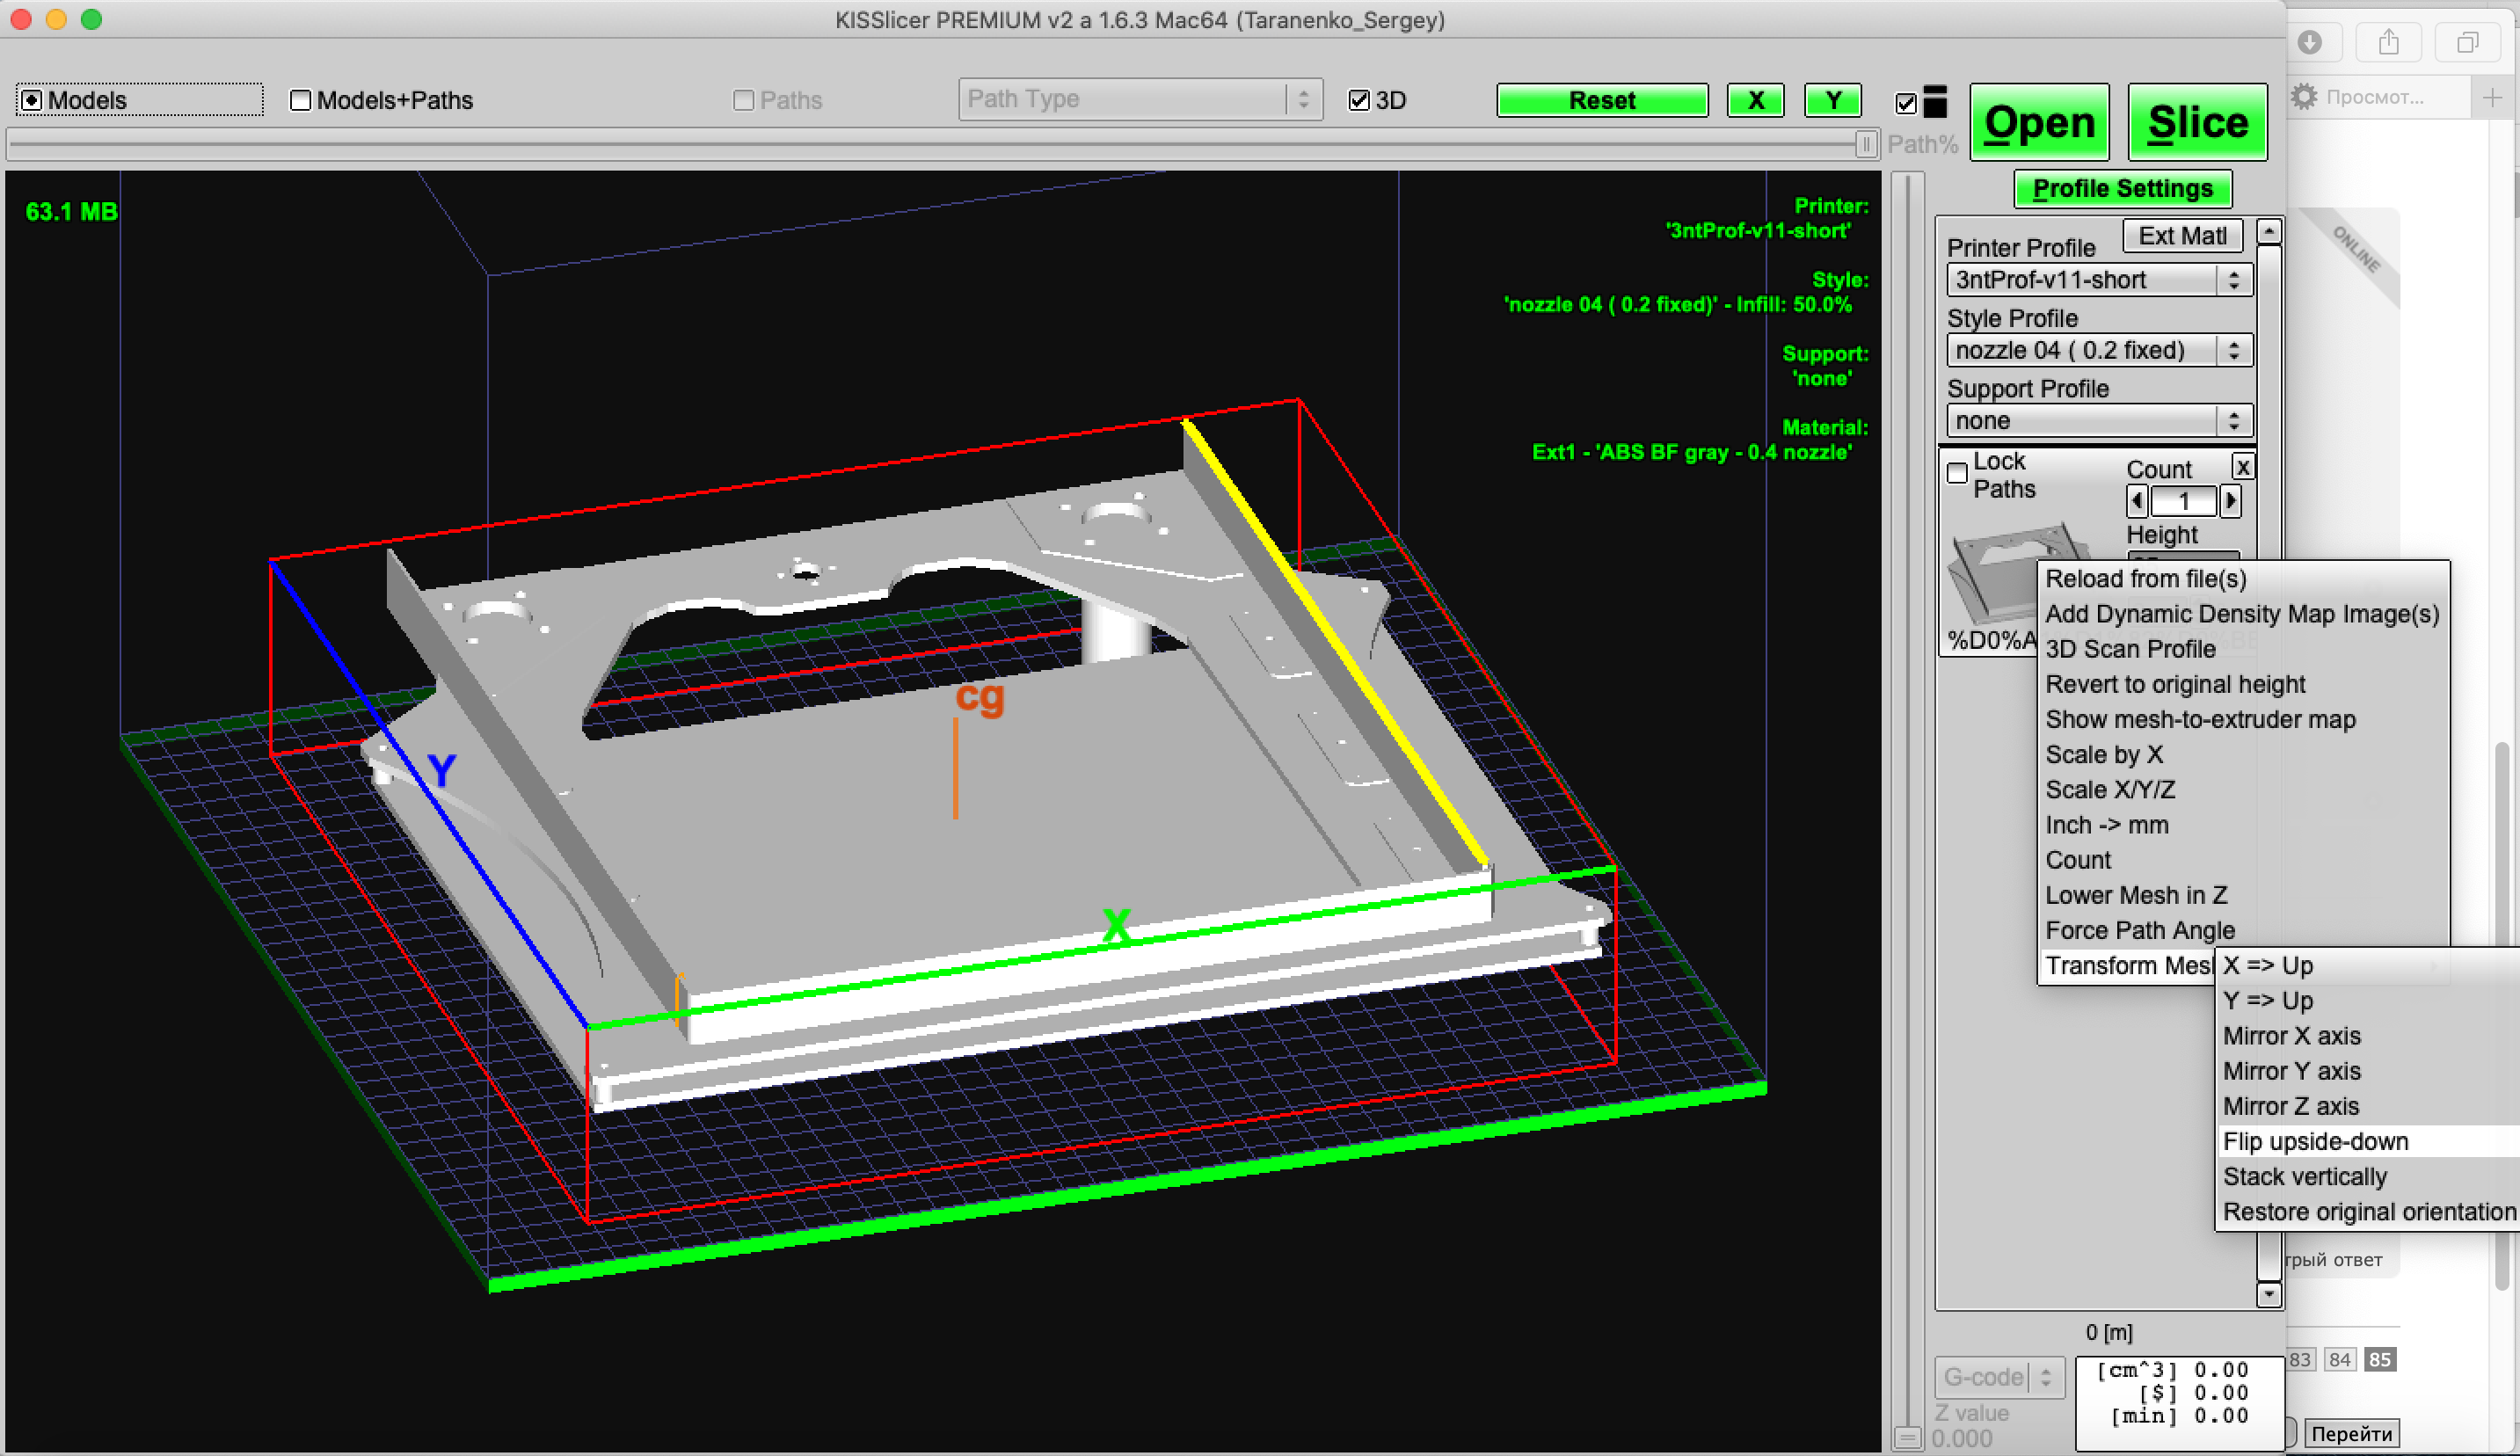Toggle the 3D view checkbox
The height and width of the screenshot is (1456, 2520).
click(1359, 100)
